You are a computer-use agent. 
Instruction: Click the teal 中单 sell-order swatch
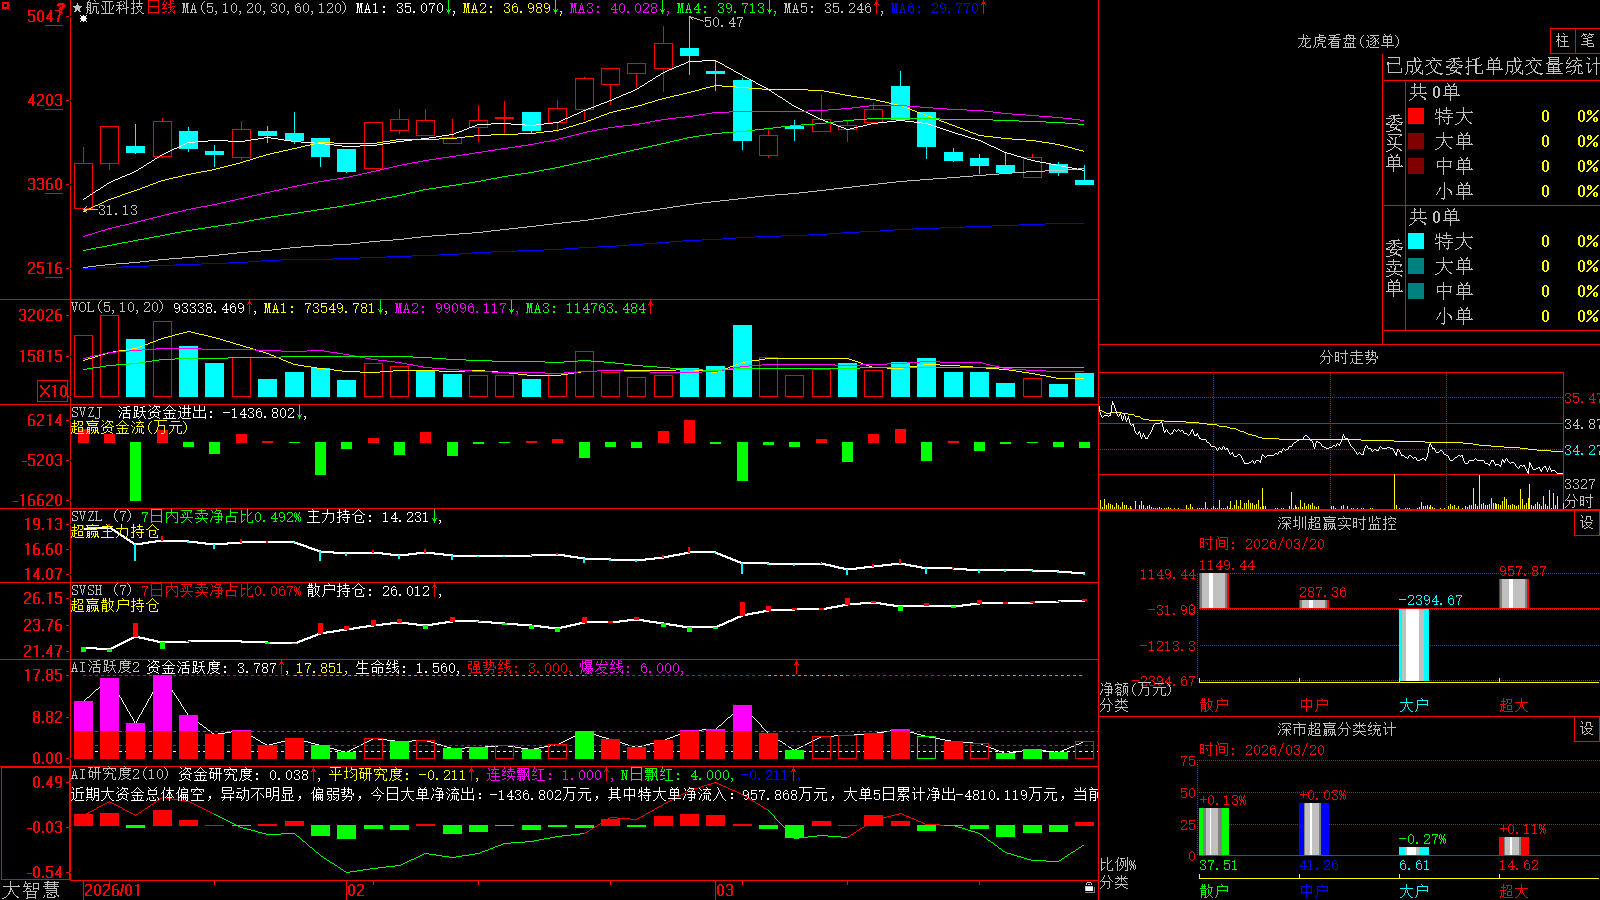click(1416, 291)
